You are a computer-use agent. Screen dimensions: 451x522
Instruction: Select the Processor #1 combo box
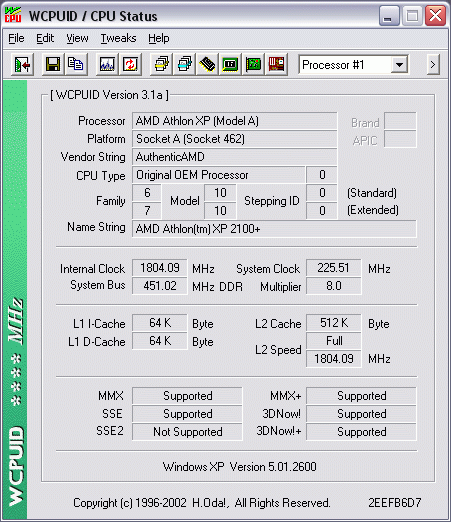pos(353,65)
